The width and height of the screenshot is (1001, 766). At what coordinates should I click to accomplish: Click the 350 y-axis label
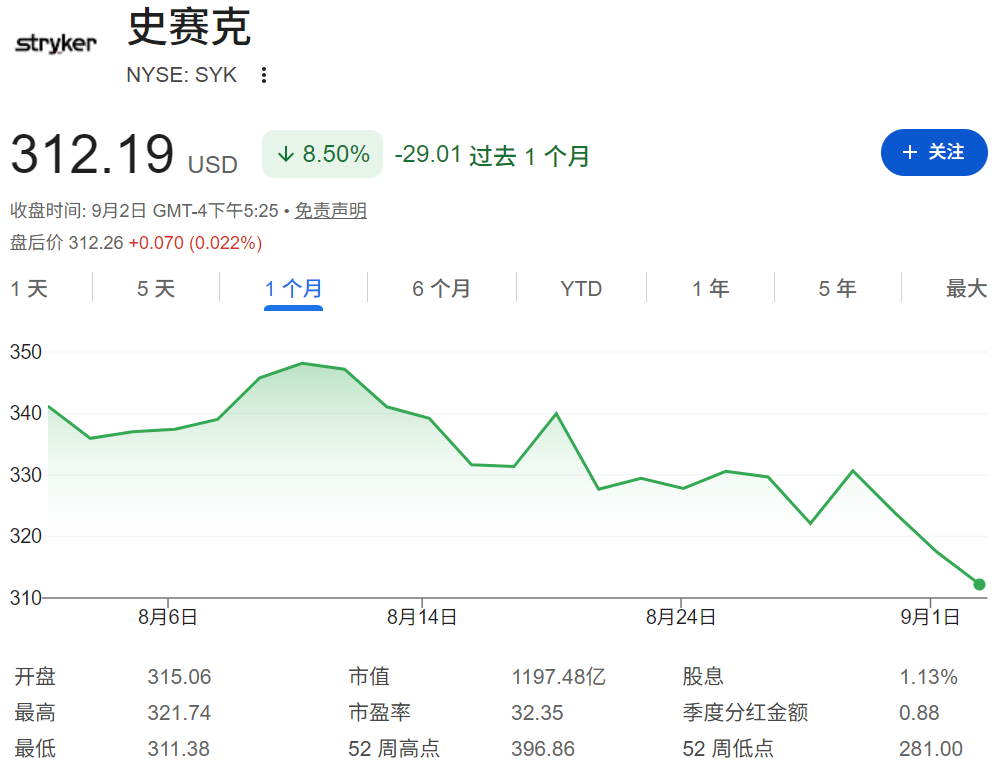click(26, 352)
